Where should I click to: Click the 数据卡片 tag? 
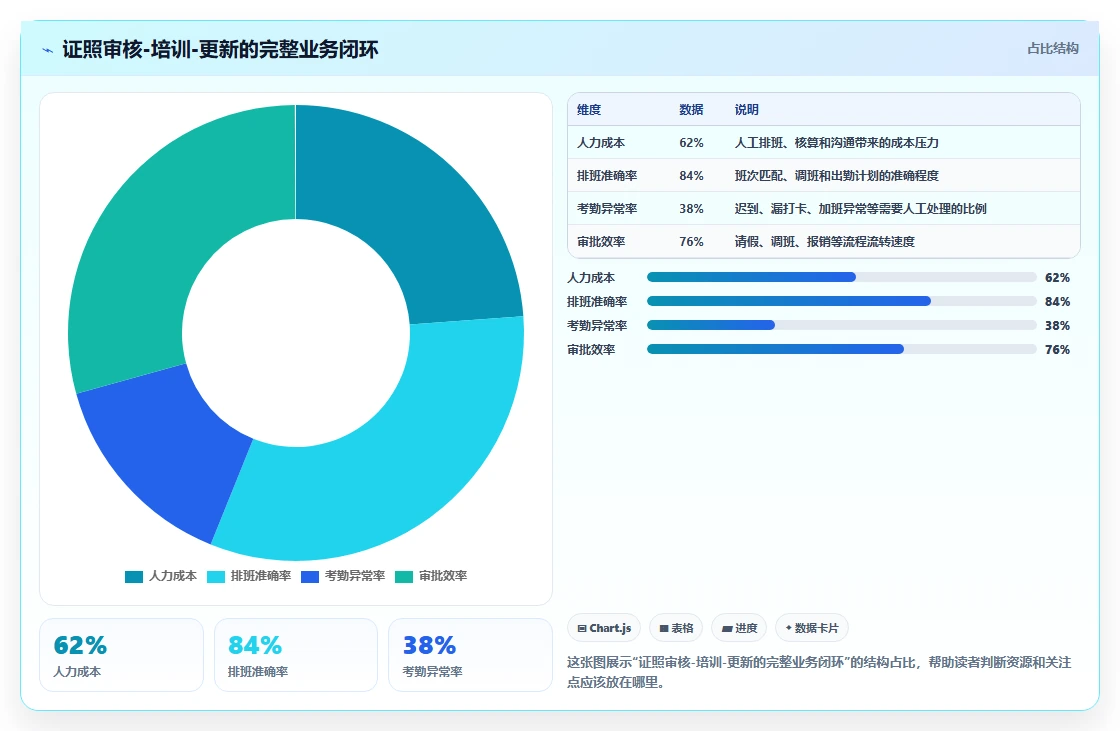tap(811, 628)
